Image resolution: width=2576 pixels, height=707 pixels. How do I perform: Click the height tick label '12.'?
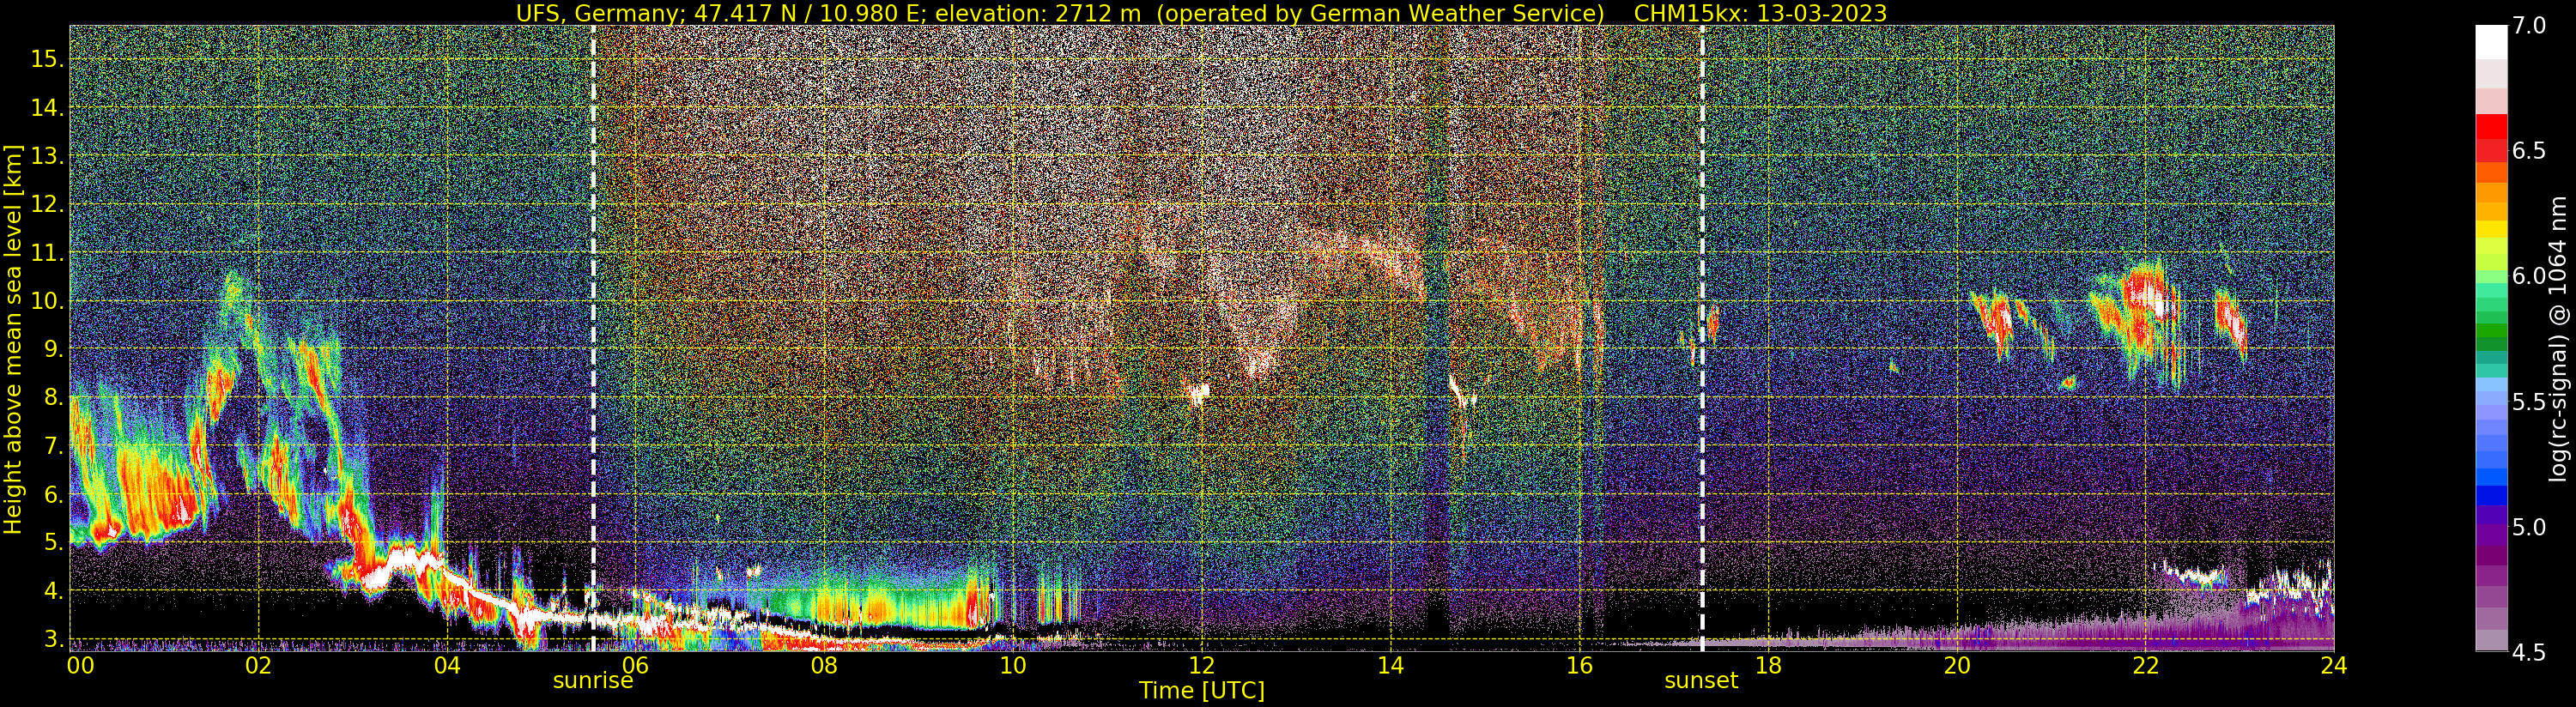(x=47, y=204)
